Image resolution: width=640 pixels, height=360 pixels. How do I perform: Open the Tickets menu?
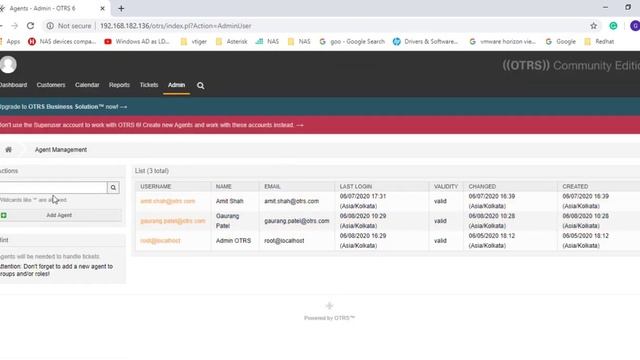coord(149,85)
